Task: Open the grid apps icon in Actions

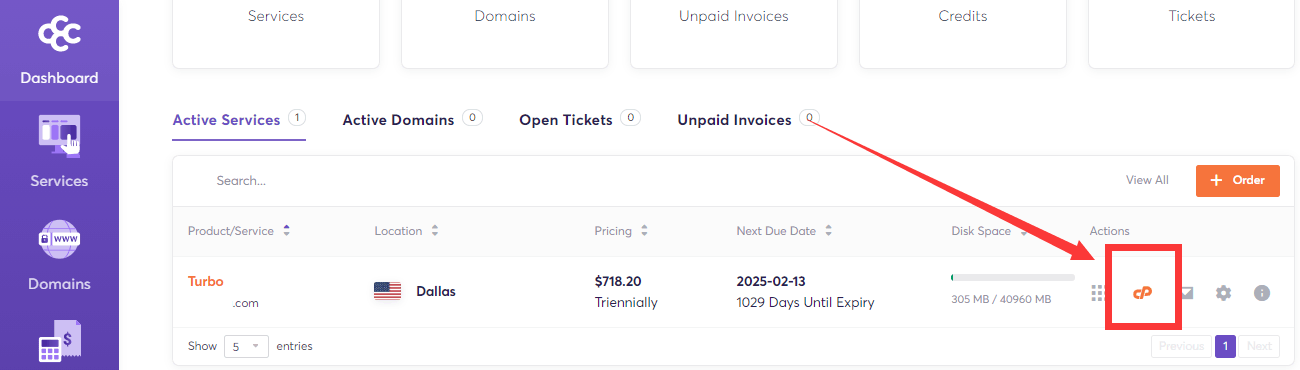Action: tap(1097, 293)
